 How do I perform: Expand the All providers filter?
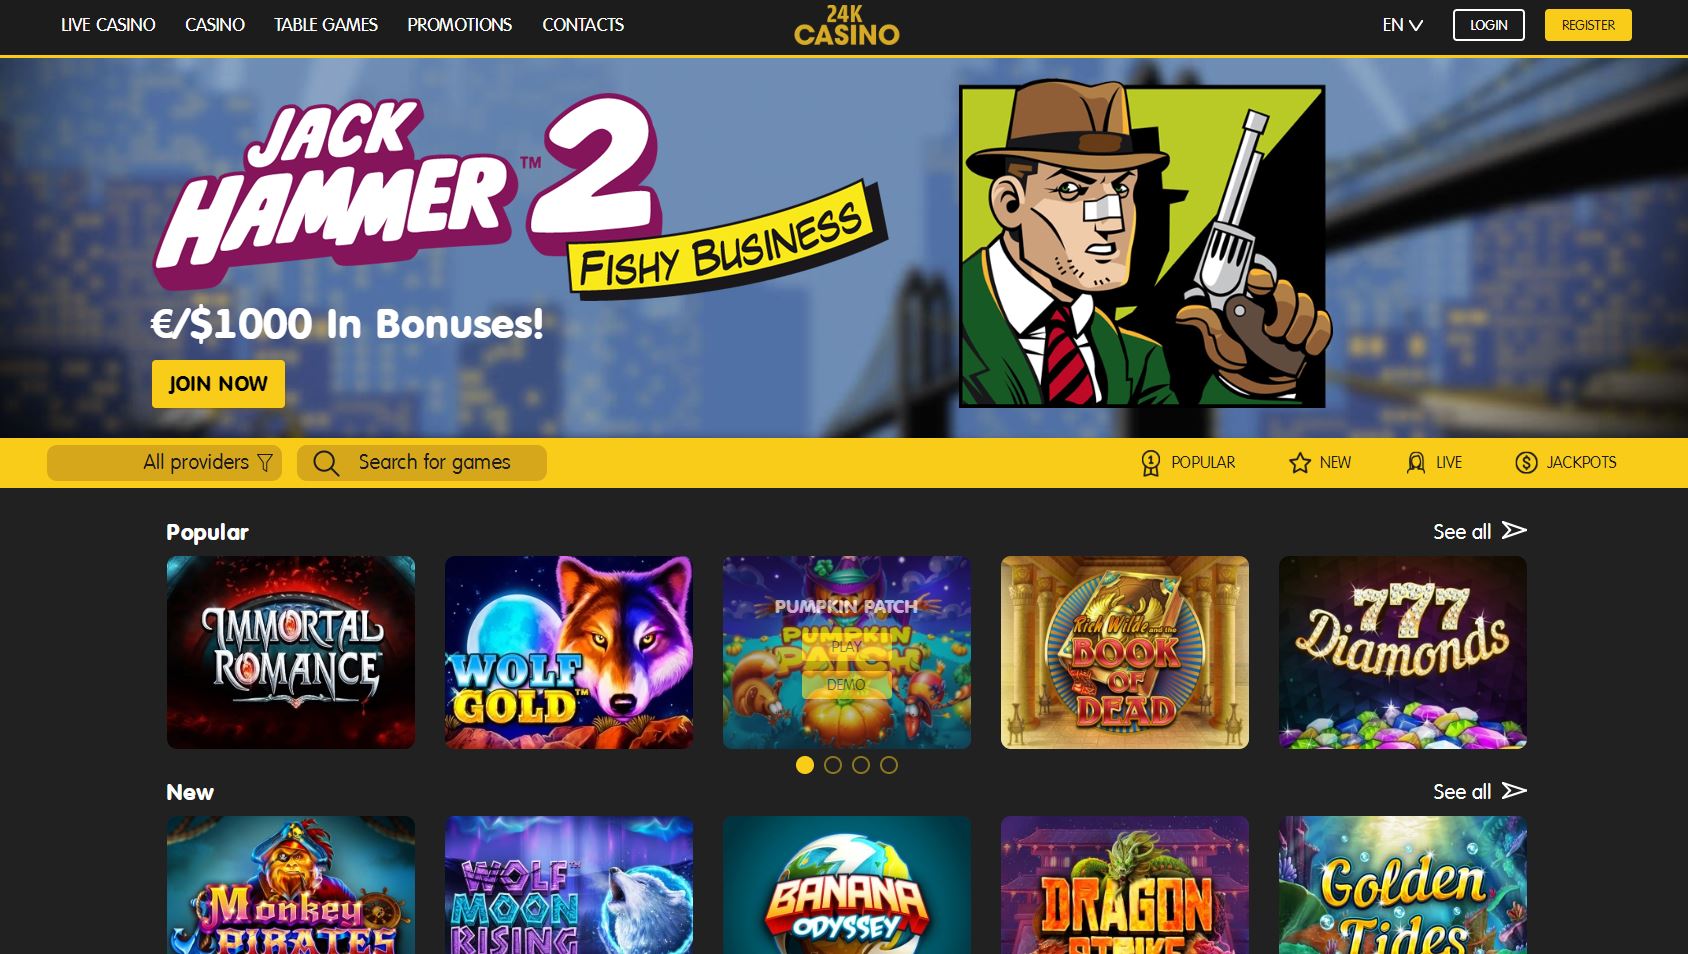164,463
